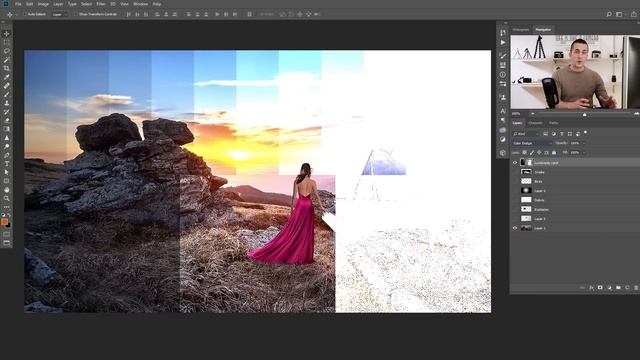This screenshot has width=640, height=360.
Task: Open the Auto-Select Layer dropdown
Action: [60, 14]
